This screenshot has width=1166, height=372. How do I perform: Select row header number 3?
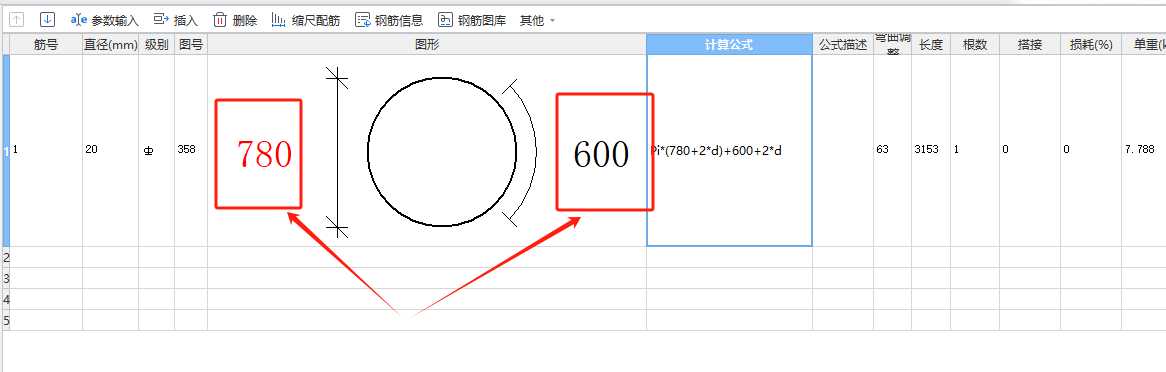pos(7,278)
